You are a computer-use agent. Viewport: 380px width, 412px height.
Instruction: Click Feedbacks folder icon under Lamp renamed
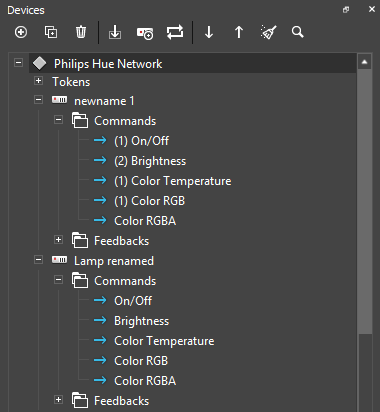(80, 400)
